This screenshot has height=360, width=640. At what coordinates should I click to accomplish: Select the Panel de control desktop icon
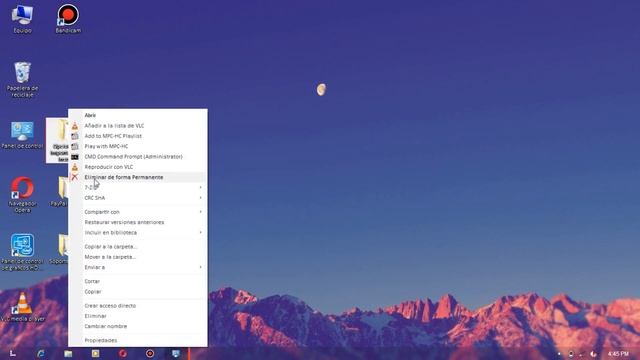22,135
